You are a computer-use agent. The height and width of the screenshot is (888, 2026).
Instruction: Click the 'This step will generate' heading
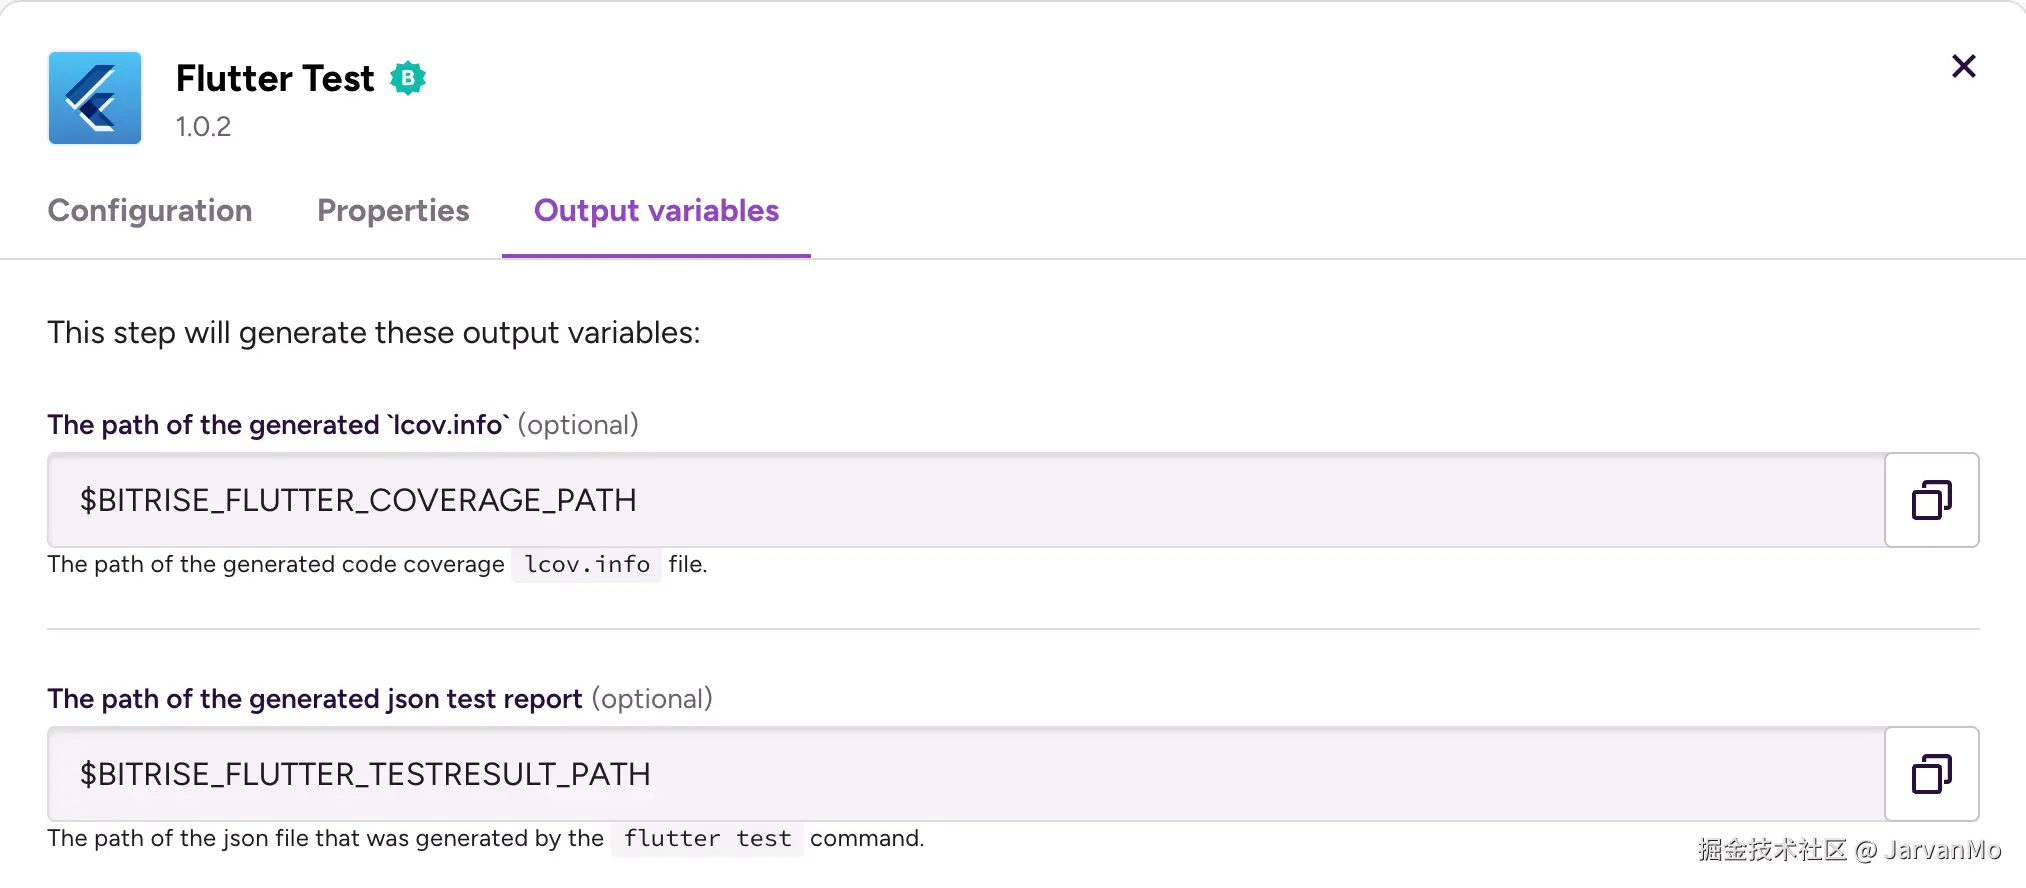click(x=374, y=333)
